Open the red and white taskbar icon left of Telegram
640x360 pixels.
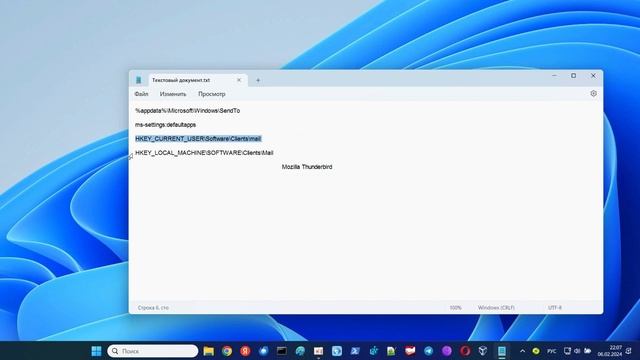click(410, 351)
